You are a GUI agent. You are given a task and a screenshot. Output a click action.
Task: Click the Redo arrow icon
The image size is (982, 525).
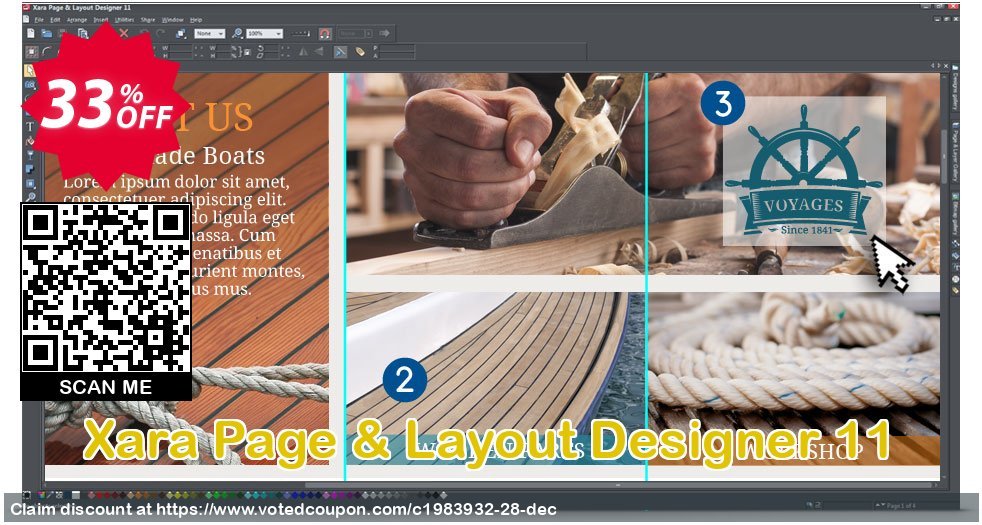[x=160, y=33]
